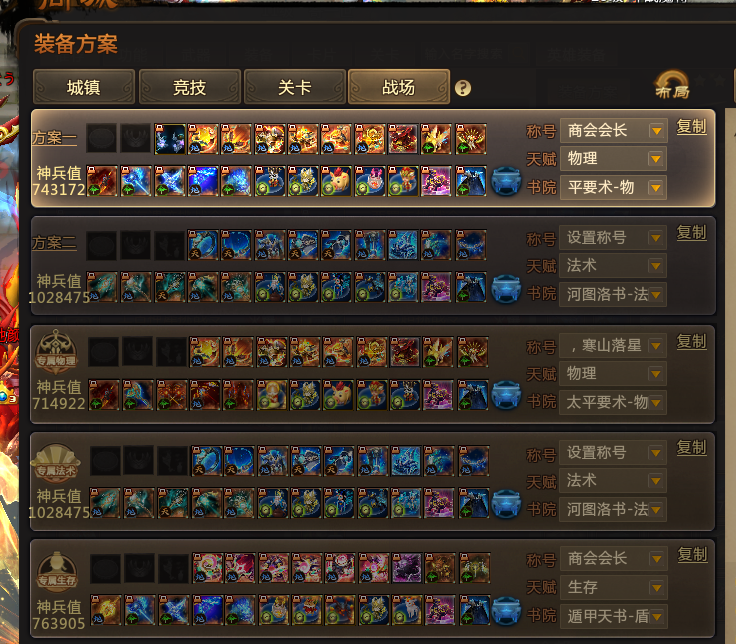
Task: Switch to the 竞技 tab
Action: [x=190, y=87]
